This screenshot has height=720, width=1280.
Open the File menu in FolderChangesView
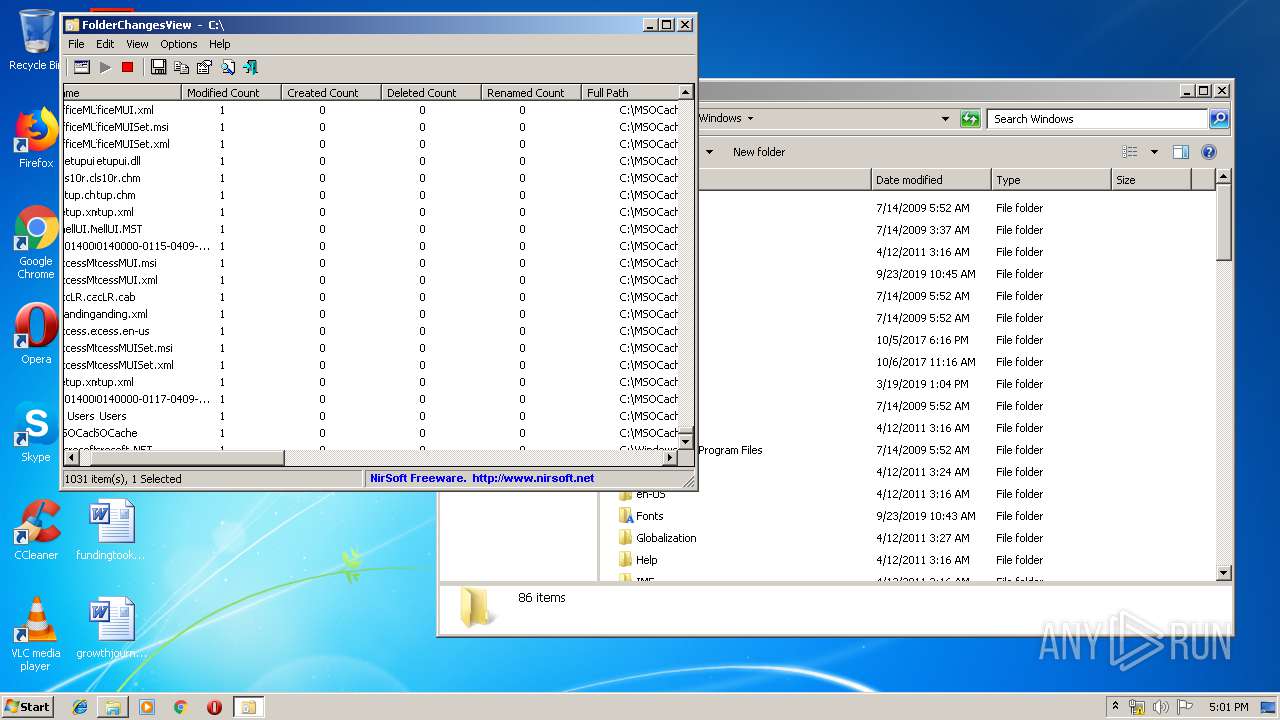pyautogui.click(x=76, y=44)
